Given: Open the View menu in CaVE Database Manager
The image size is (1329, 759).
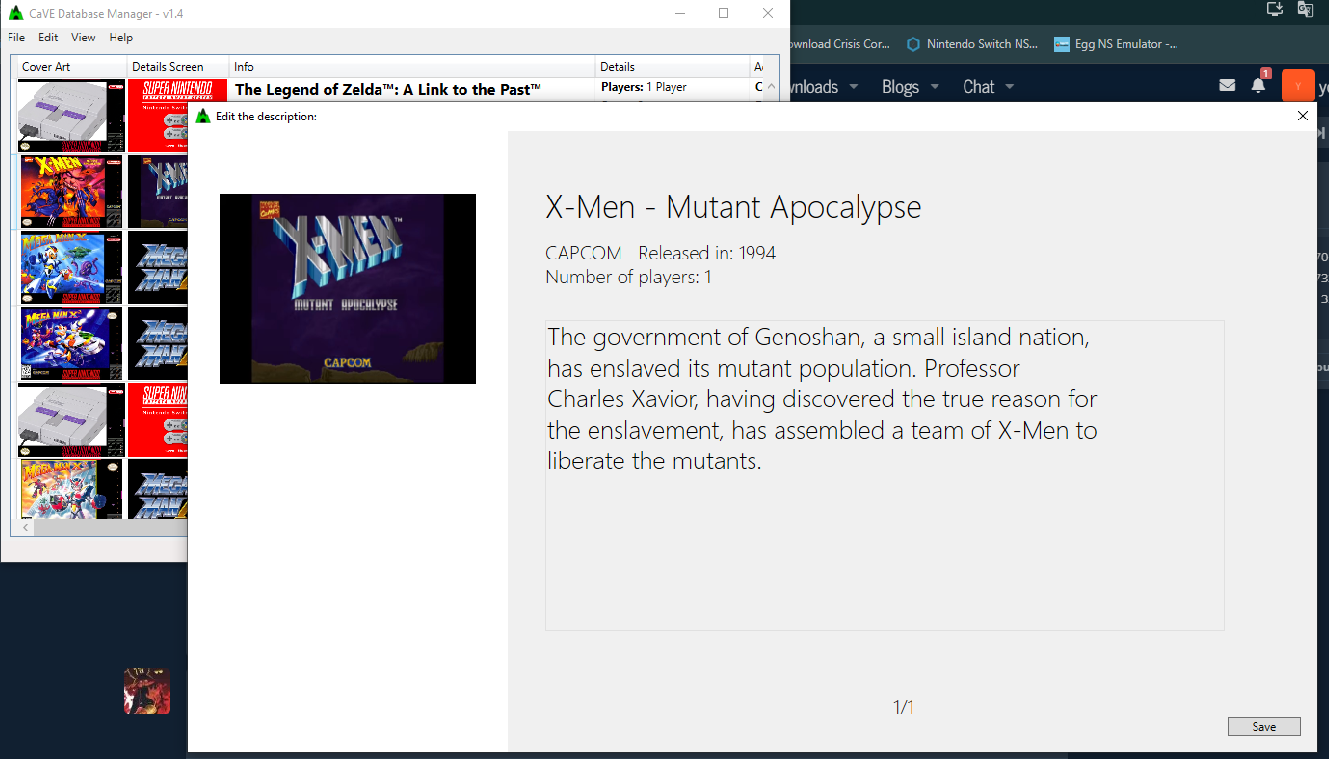Looking at the screenshot, I should [x=83, y=37].
